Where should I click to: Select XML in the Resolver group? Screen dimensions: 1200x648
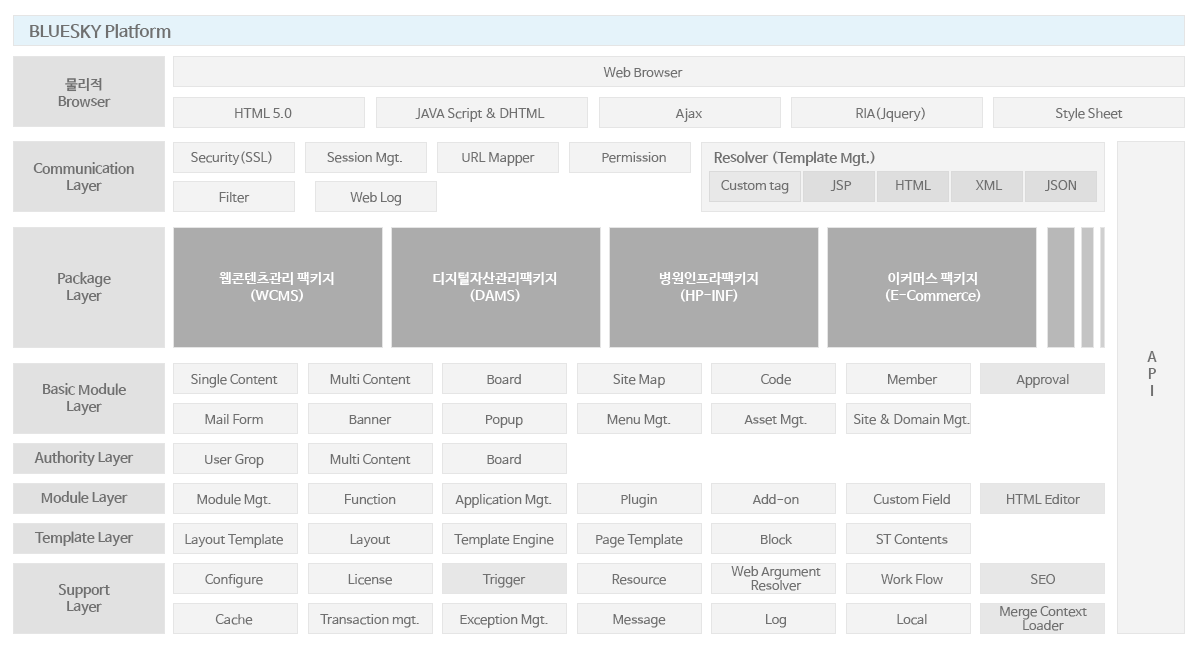(x=986, y=186)
